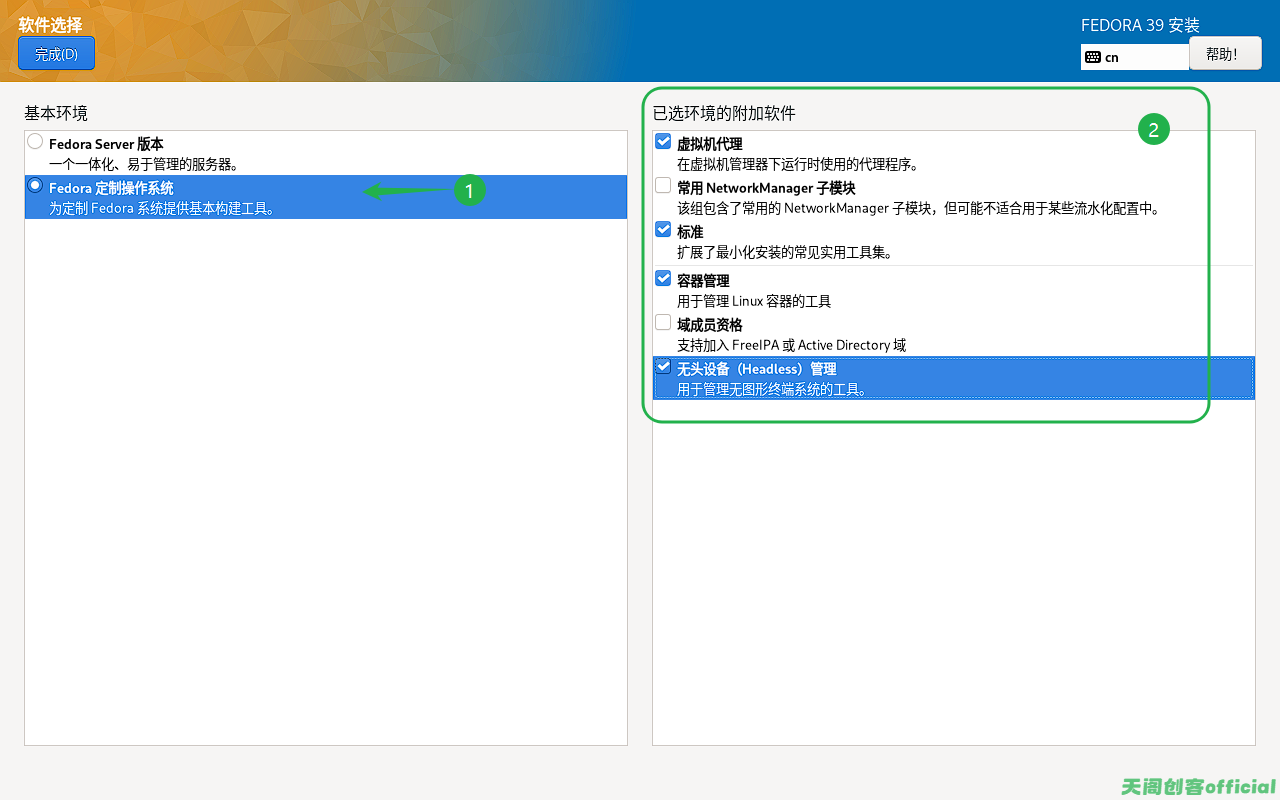Screen dimensions: 1280x800
Task: Click the keyboard icon beside cn
Action: (x=1093, y=58)
